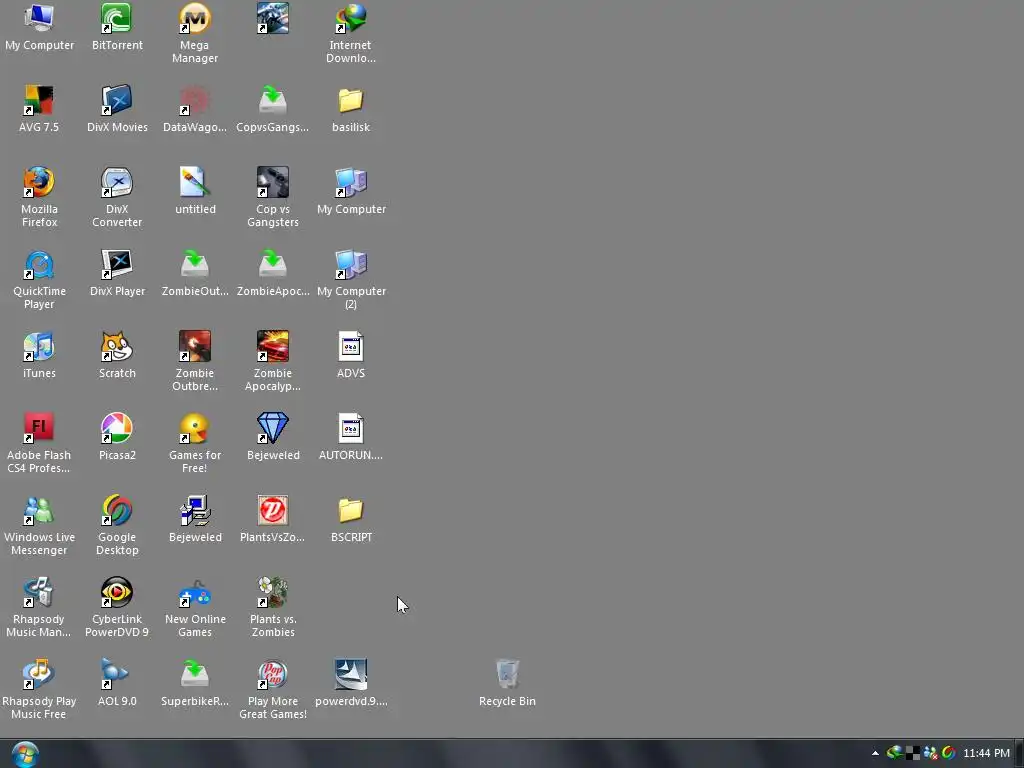The height and width of the screenshot is (768, 1024).
Task: Launch Plants vs. Zombies shortcut
Action: [272, 607]
